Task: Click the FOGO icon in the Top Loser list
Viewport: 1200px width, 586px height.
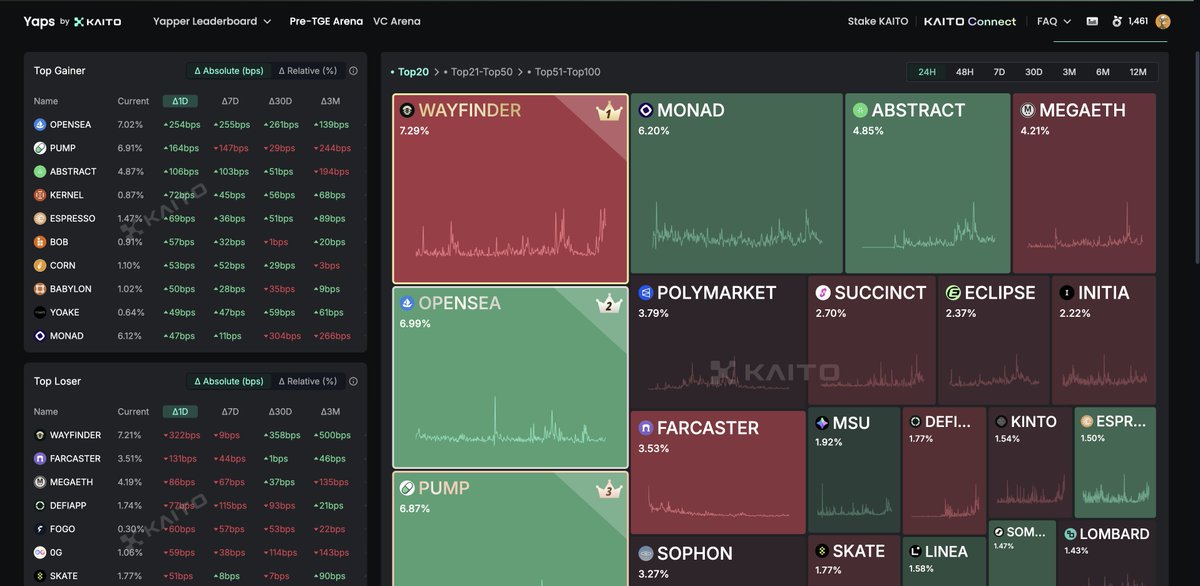Action: (x=40, y=529)
